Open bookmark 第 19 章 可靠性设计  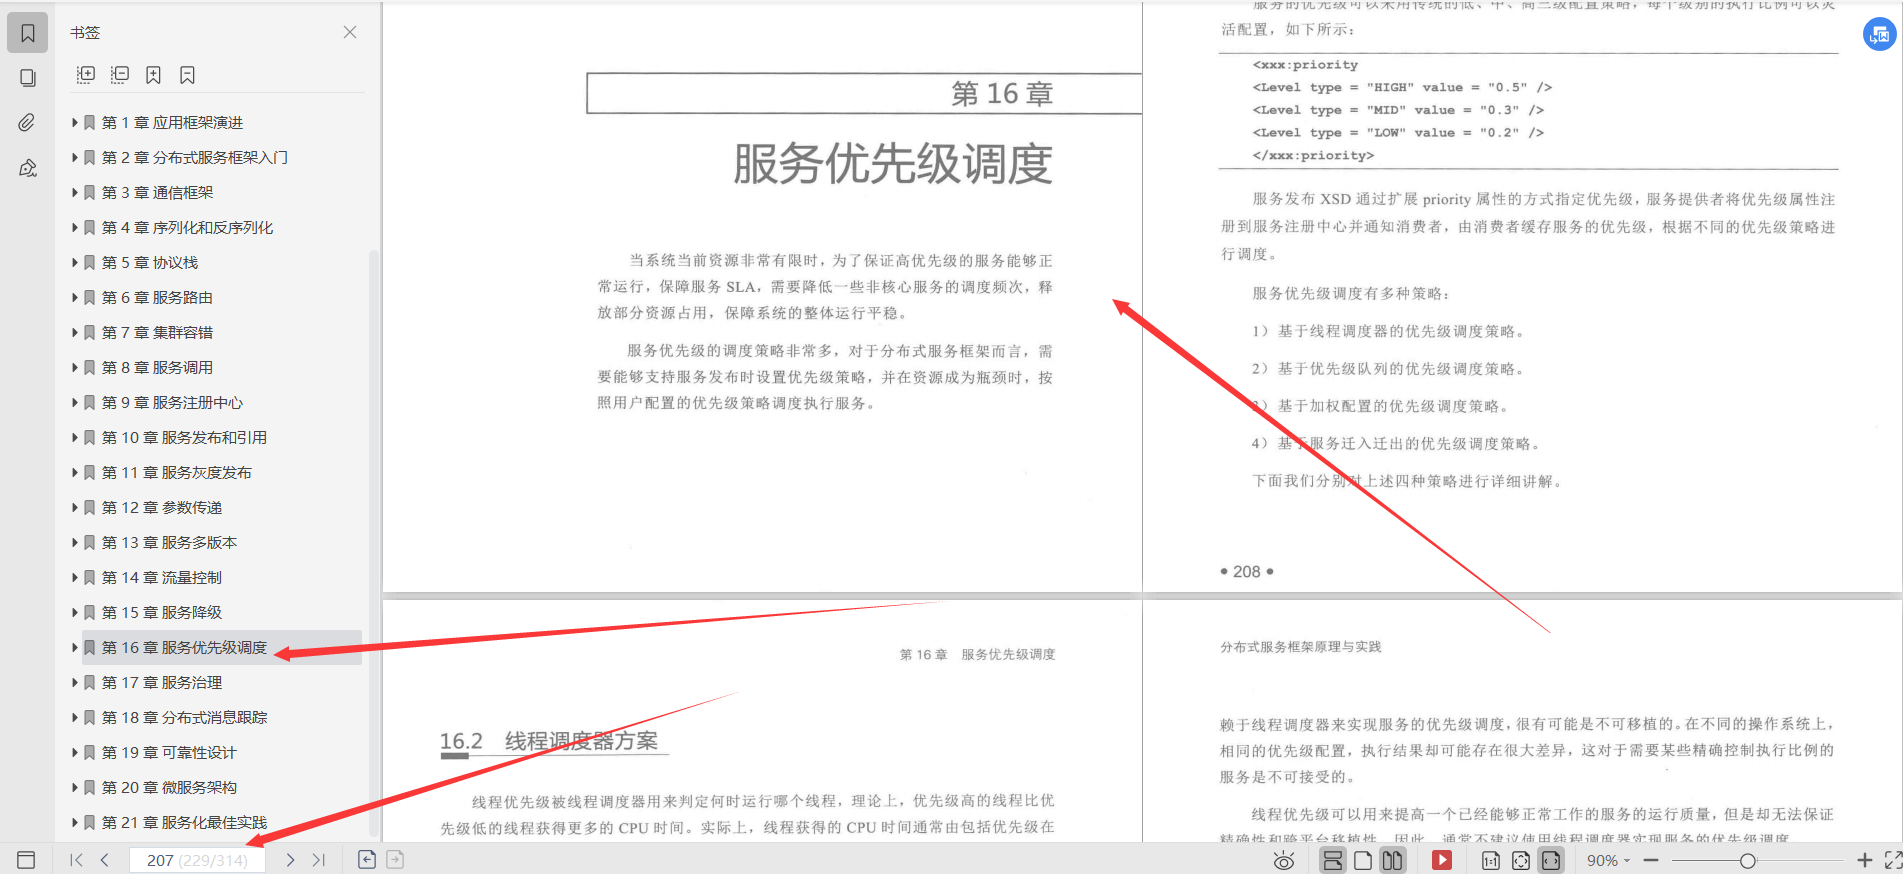click(169, 752)
